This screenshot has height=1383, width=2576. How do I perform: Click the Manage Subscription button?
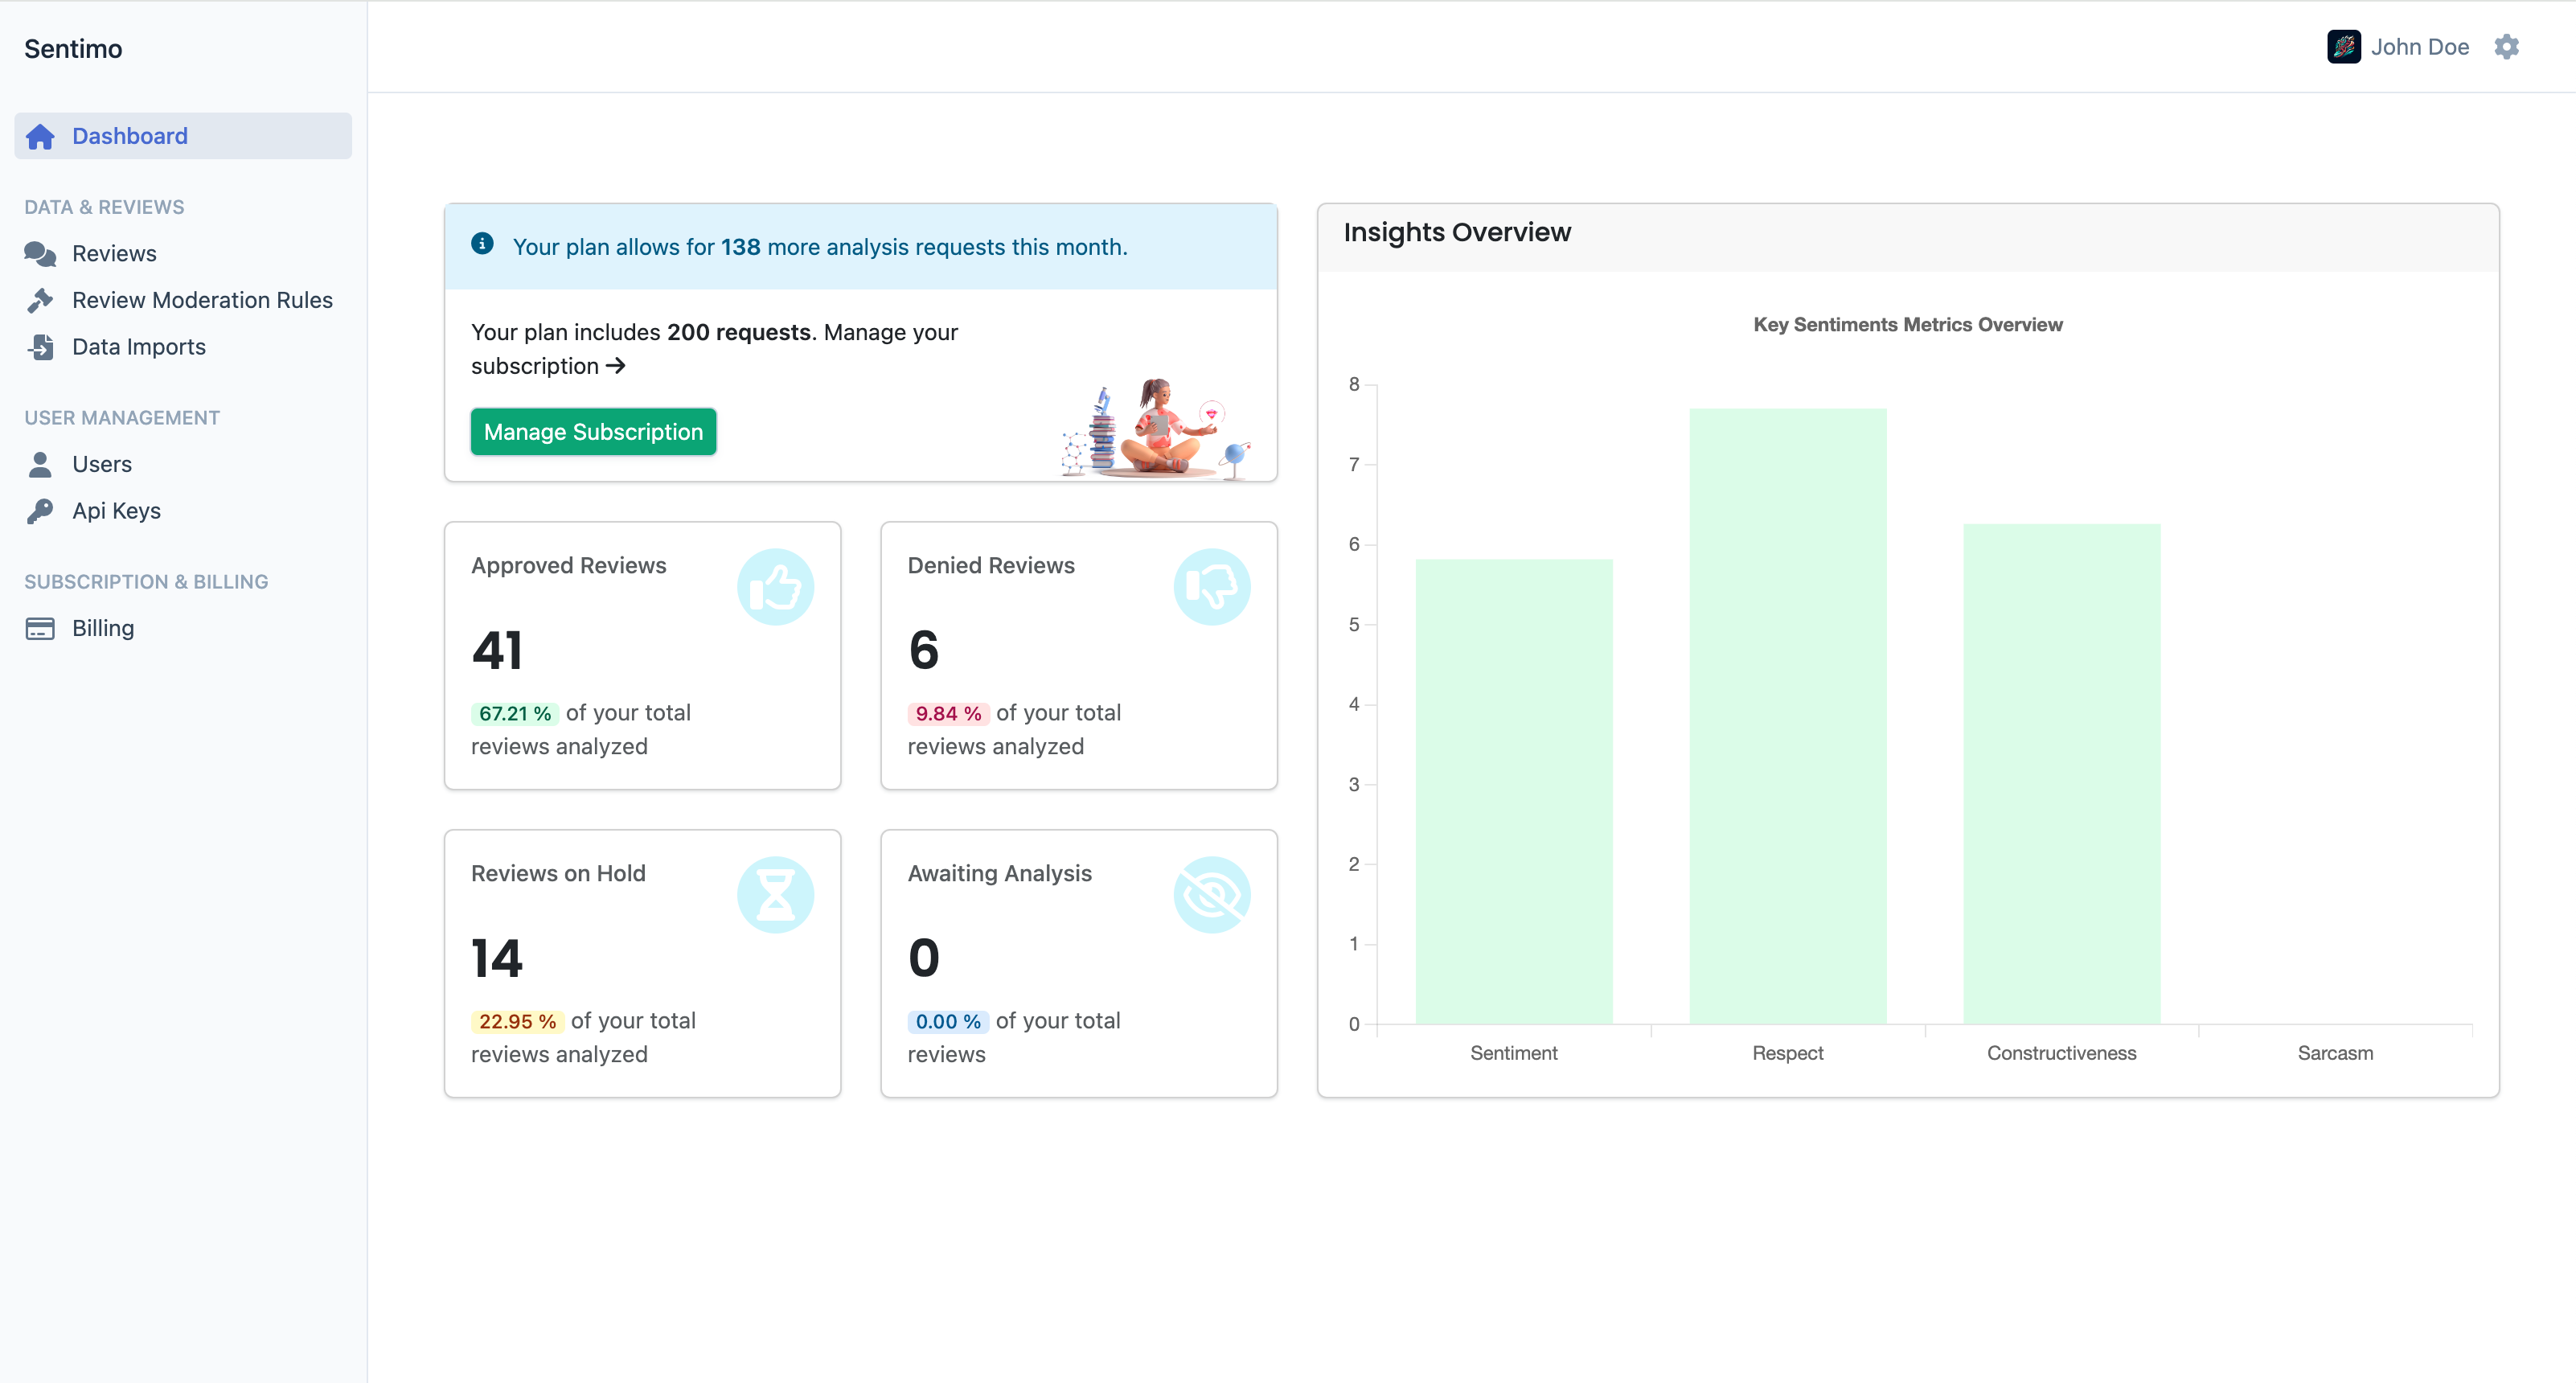[593, 431]
